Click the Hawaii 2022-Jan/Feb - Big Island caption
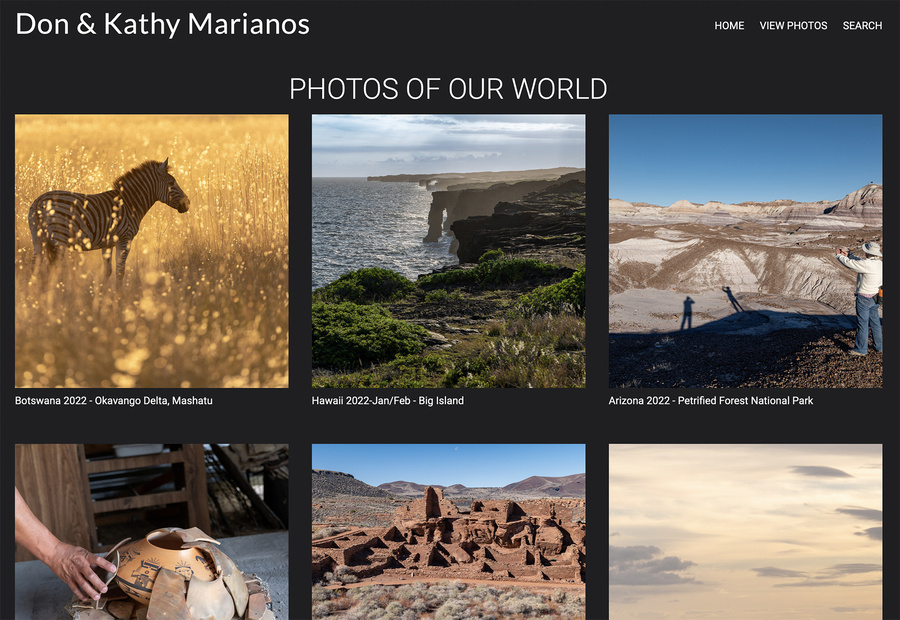This screenshot has width=900, height=620. coord(387,401)
